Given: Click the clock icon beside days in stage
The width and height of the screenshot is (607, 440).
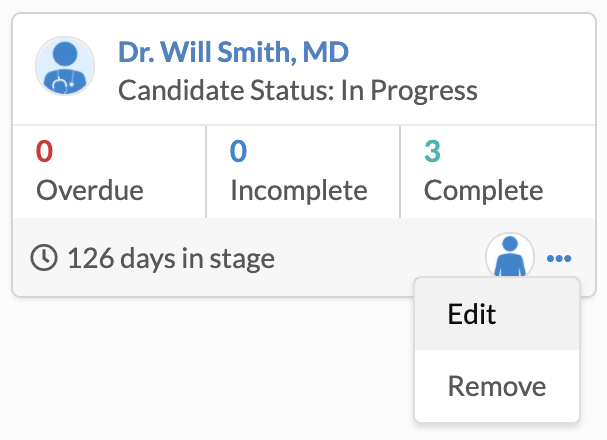Looking at the screenshot, I should pos(44,257).
